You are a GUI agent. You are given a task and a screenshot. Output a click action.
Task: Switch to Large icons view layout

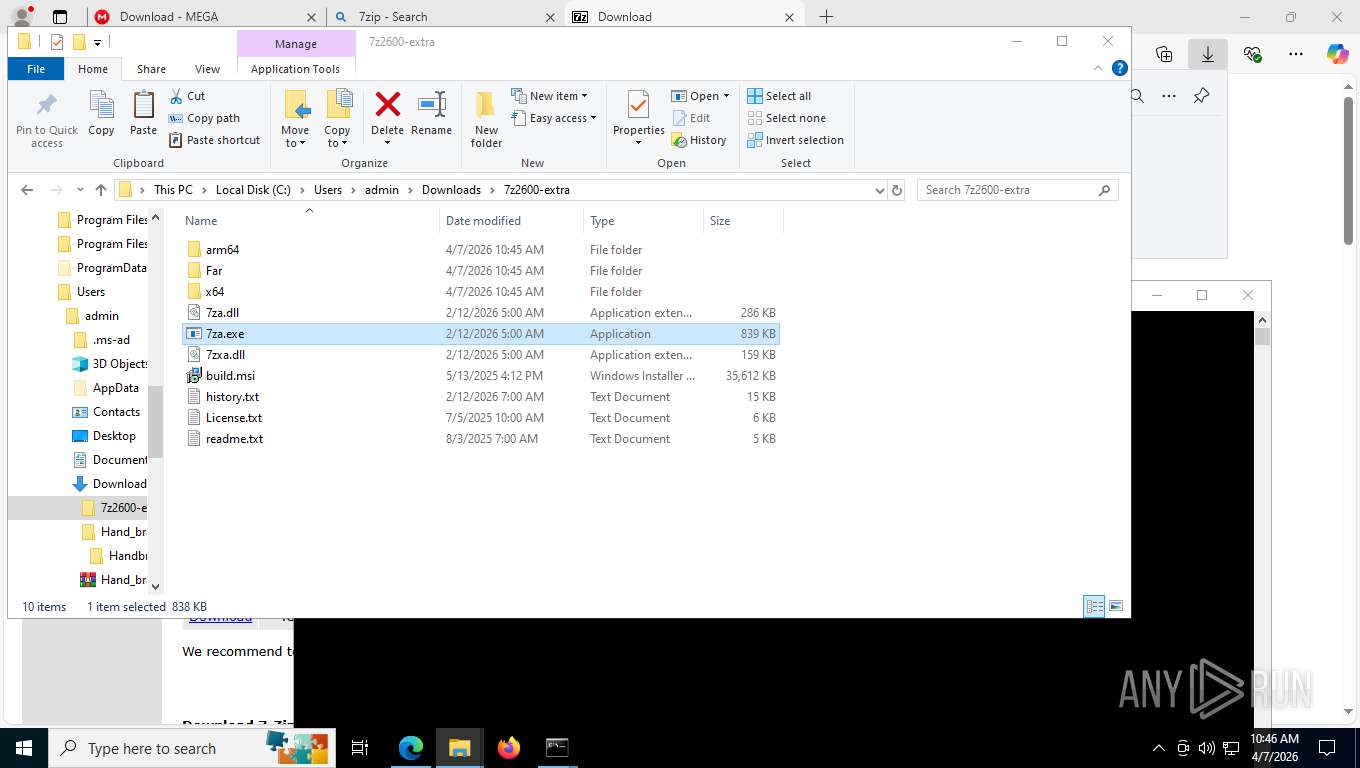click(x=1116, y=606)
